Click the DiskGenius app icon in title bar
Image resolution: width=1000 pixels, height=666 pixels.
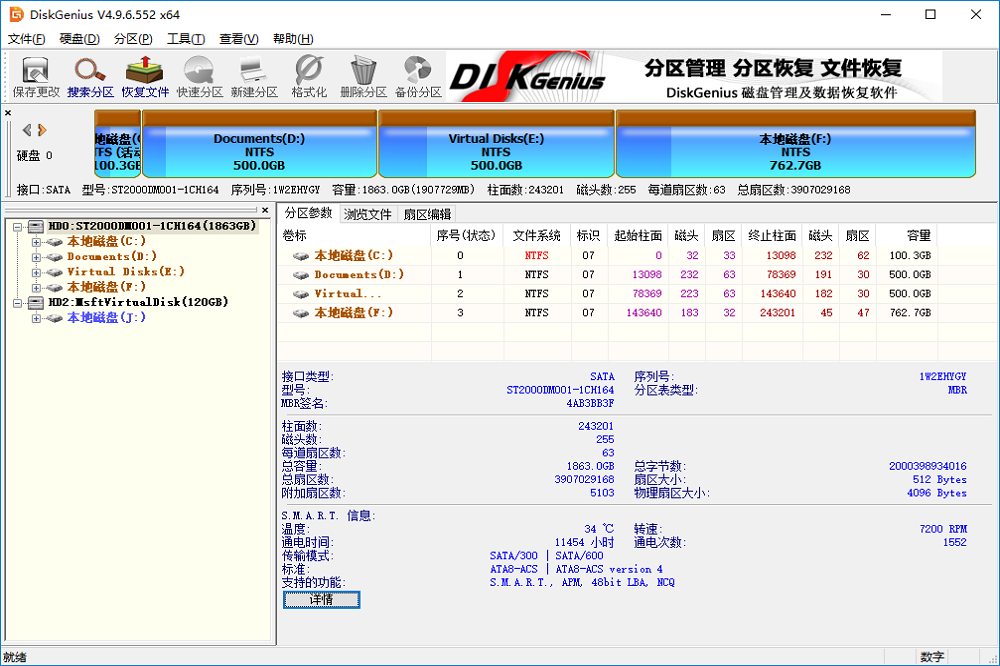coord(16,14)
